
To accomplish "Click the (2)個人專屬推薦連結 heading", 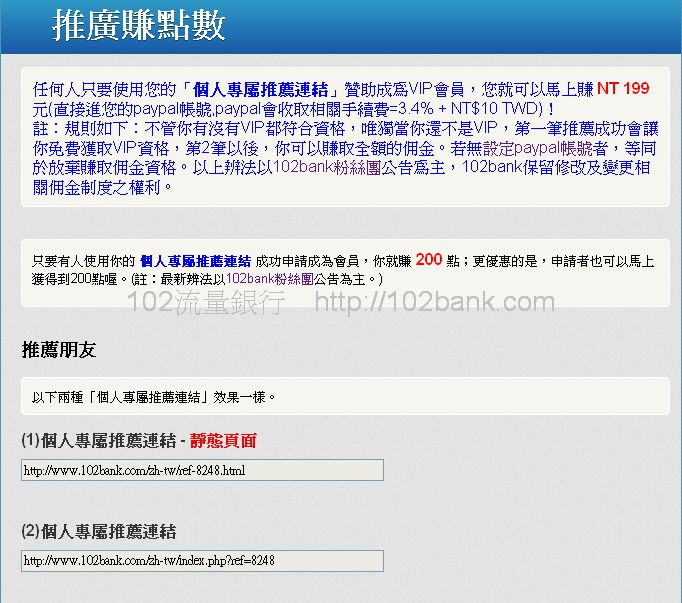I will pos(99,532).
